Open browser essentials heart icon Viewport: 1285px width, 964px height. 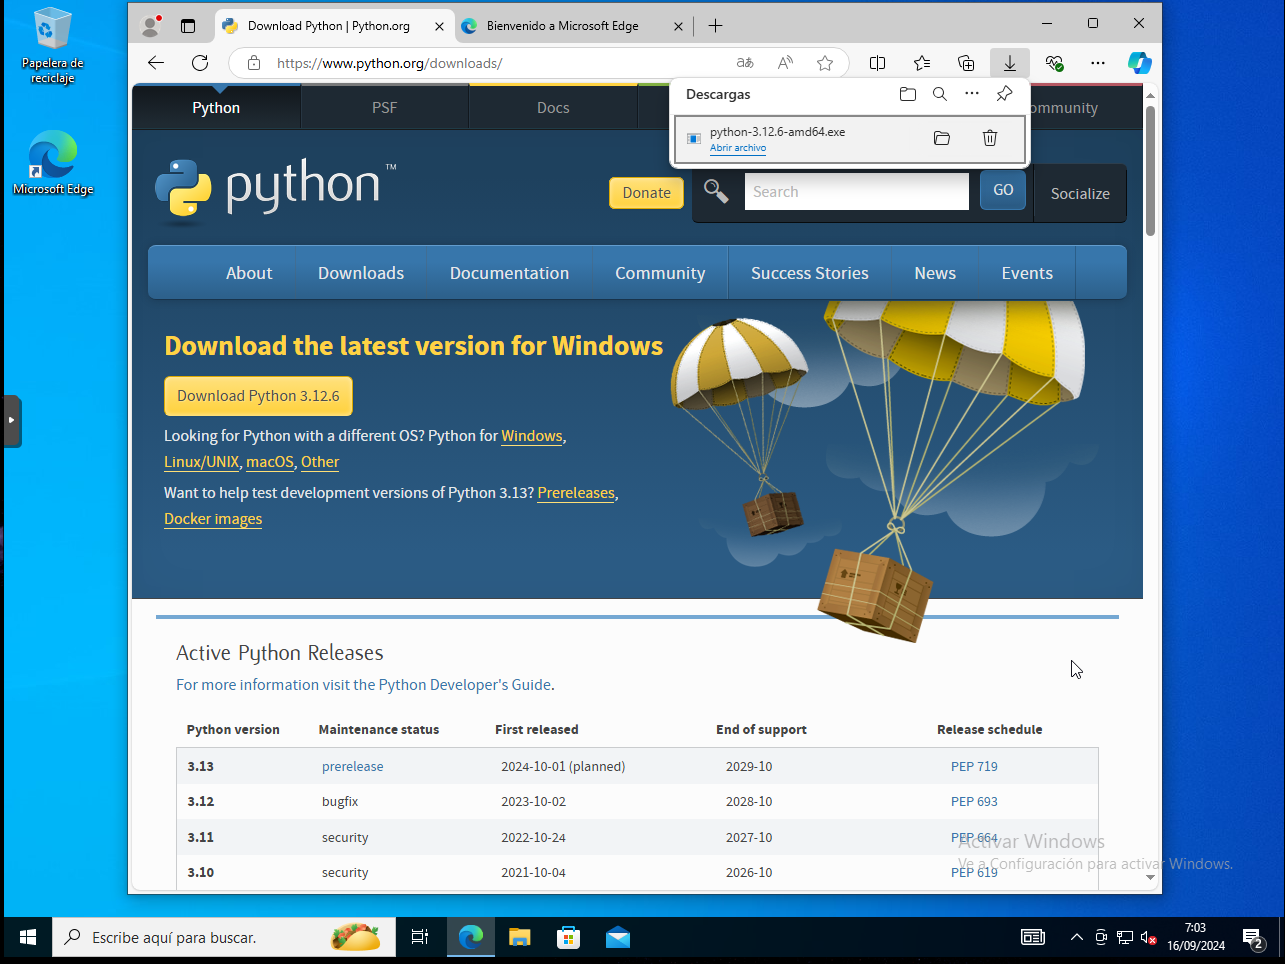click(1054, 63)
